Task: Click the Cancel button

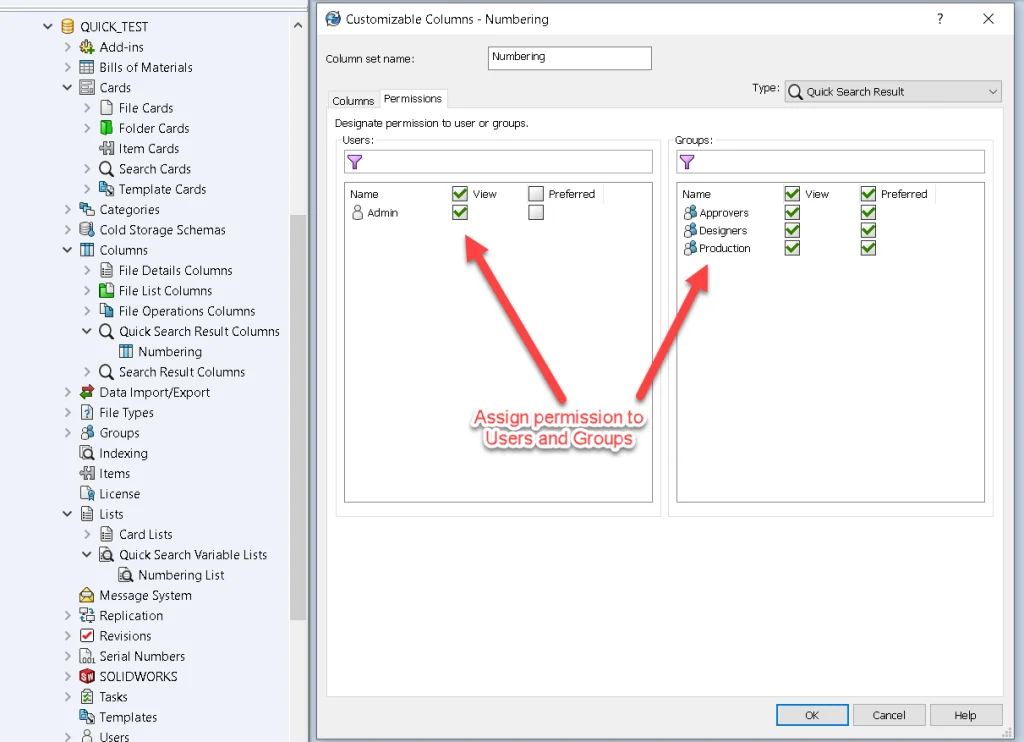Action: 888,715
